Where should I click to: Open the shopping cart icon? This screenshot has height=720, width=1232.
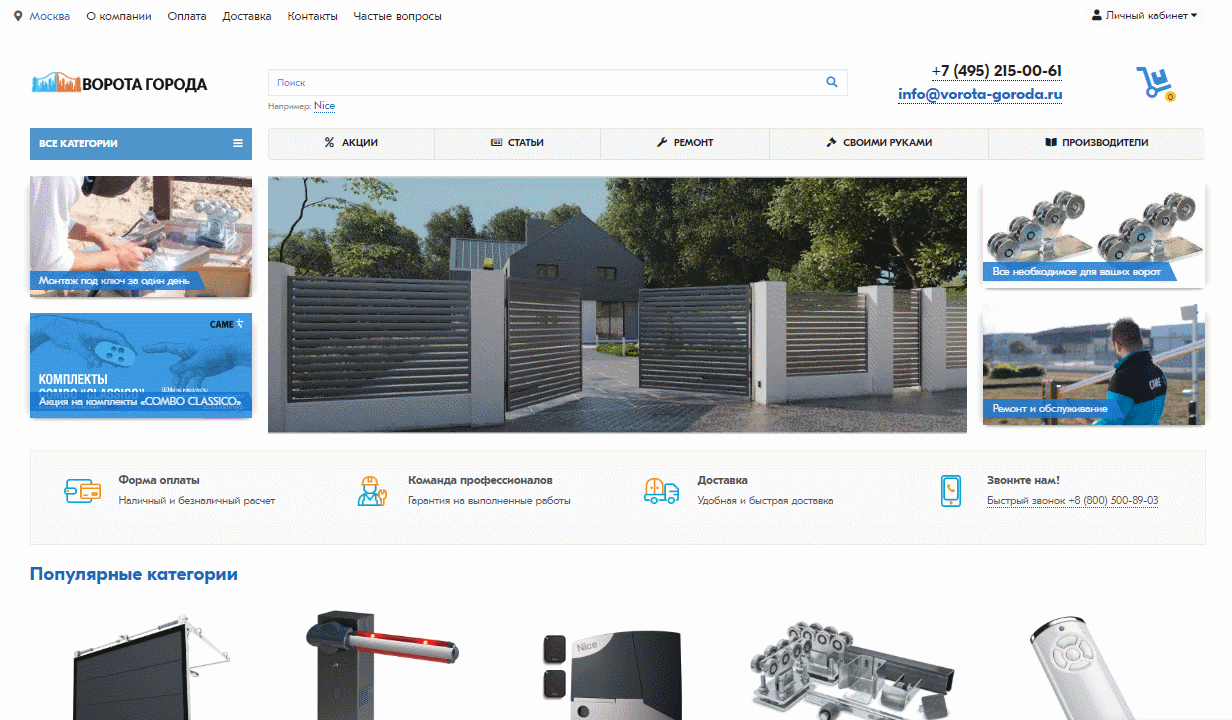[1153, 82]
